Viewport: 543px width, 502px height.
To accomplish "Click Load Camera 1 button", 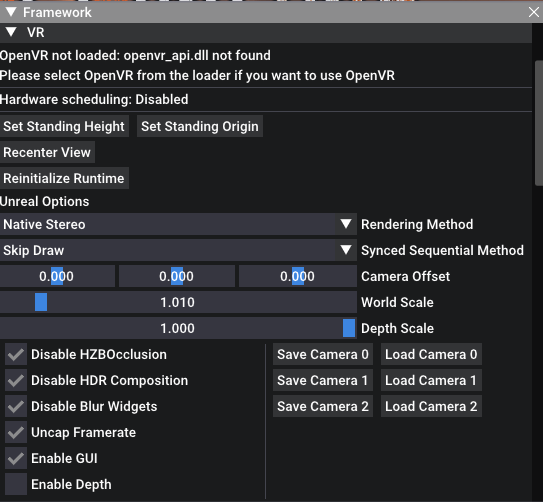I will click(431, 380).
